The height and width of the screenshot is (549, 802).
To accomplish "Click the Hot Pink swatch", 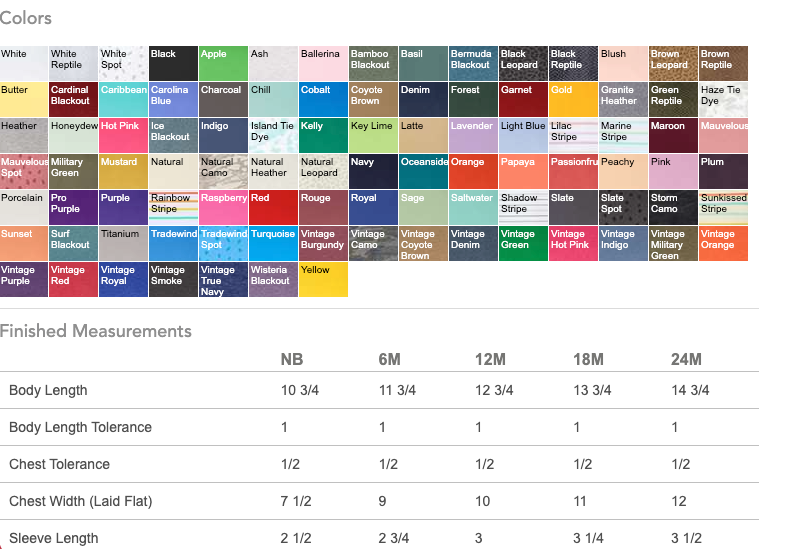I will coord(123,136).
